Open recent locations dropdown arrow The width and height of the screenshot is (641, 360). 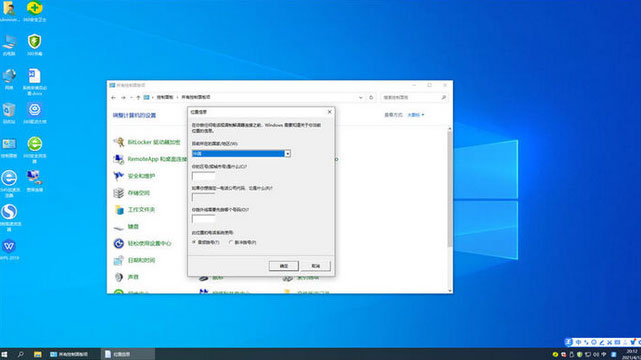131,98
